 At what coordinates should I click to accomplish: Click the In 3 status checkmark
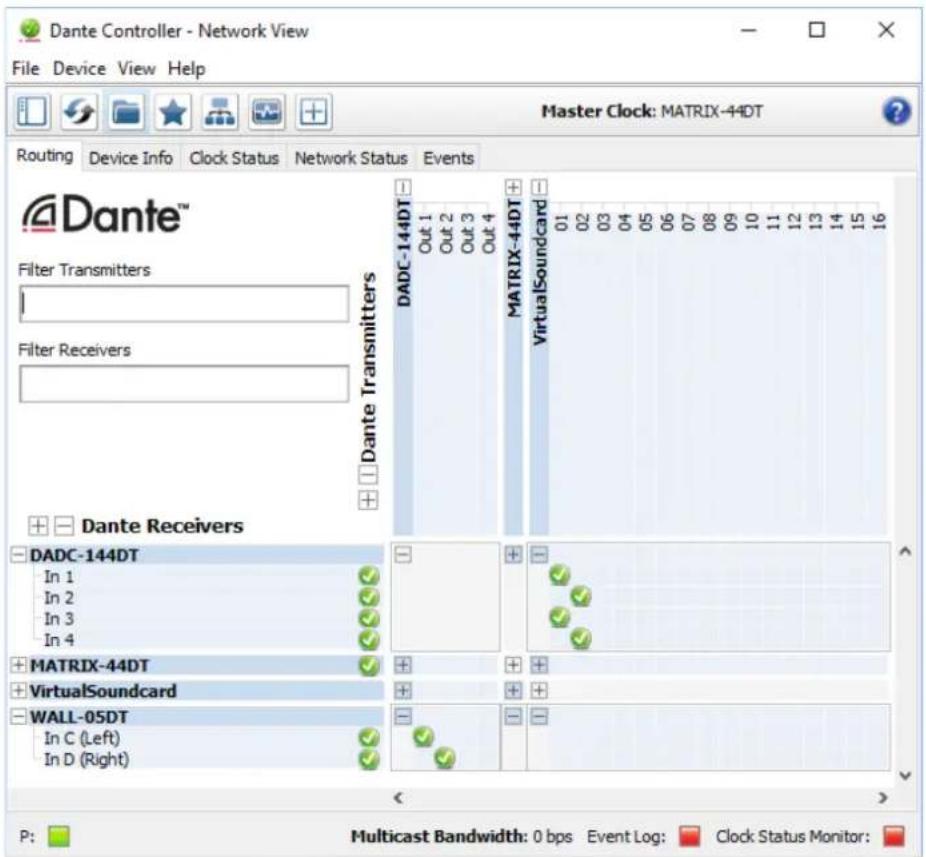[x=369, y=618]
